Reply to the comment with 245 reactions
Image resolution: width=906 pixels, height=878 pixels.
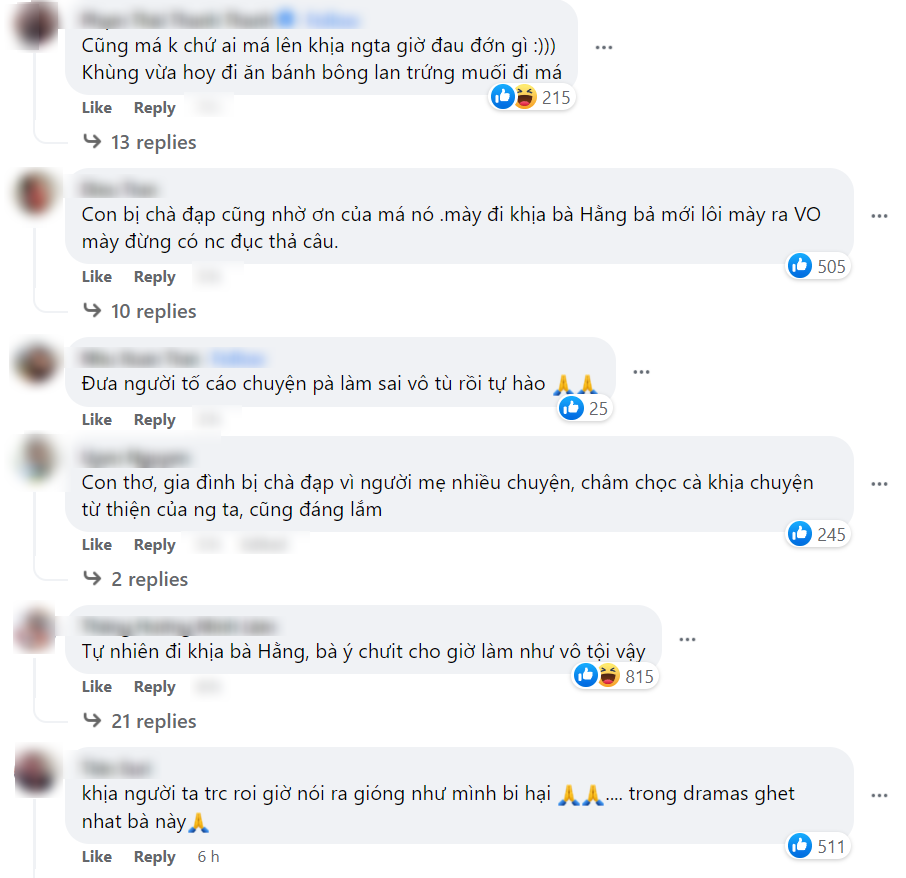click(155, 545)
